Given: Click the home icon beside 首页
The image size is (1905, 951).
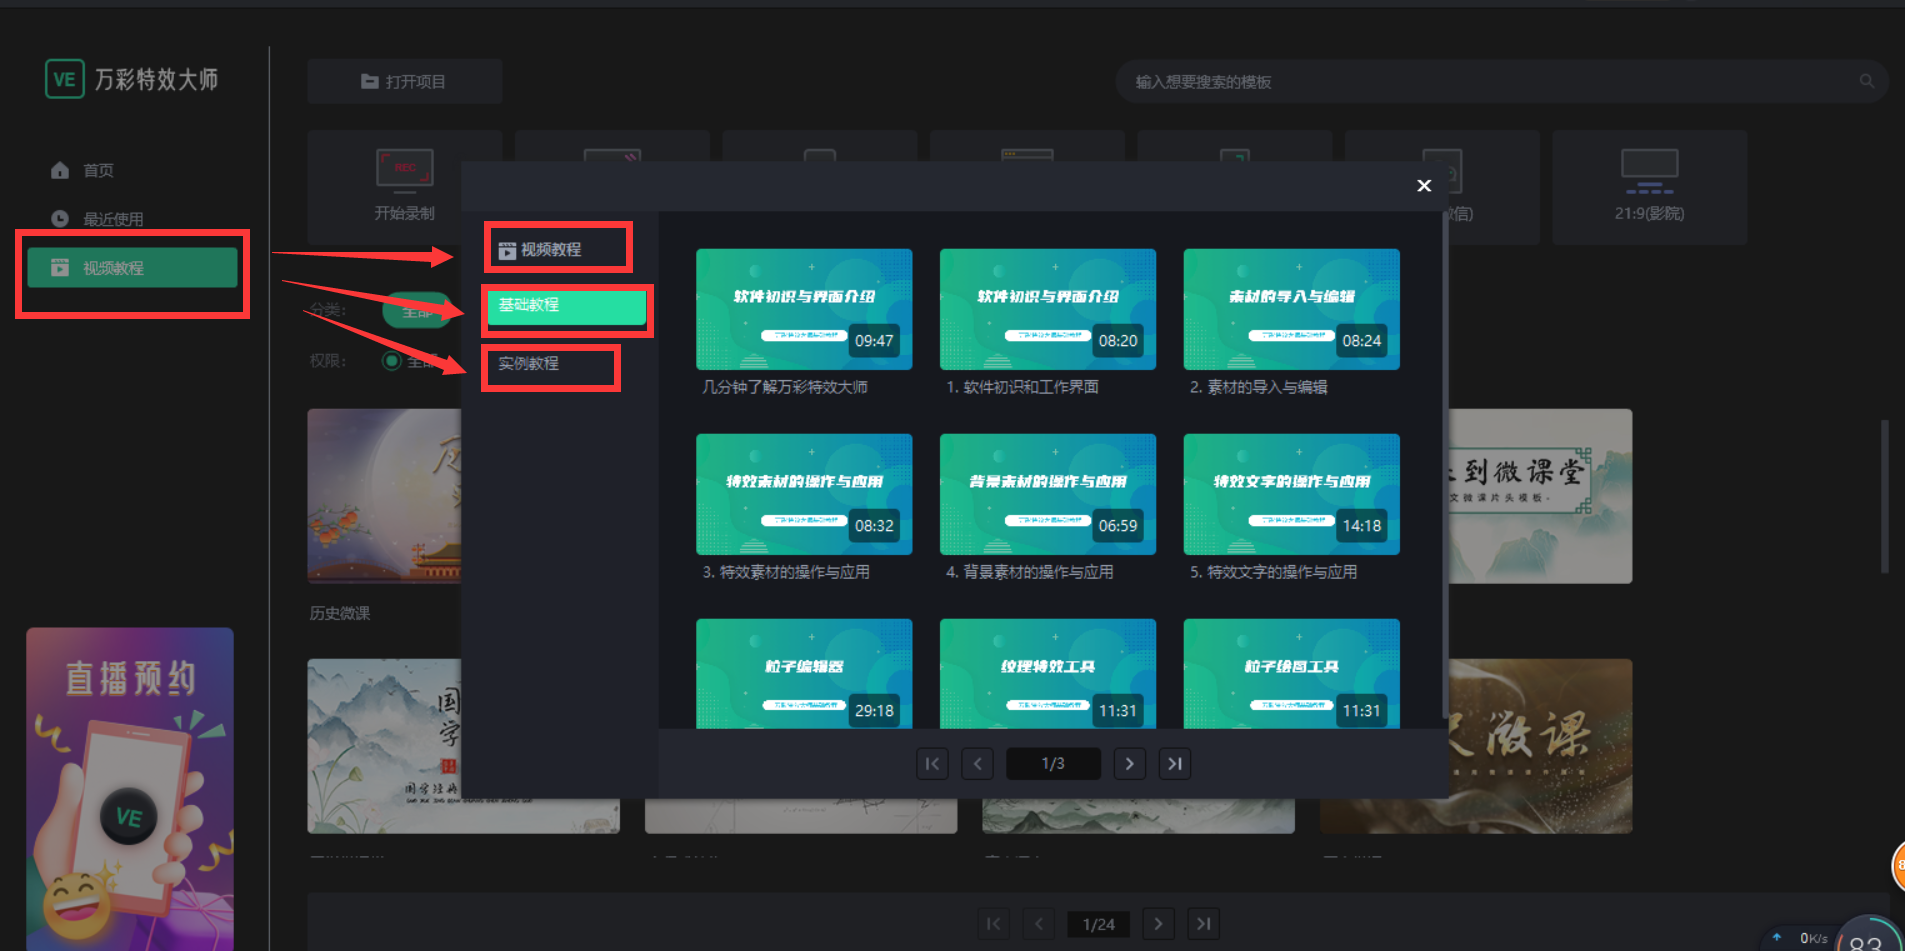Looking at the screenshot, I should (60, 170).
